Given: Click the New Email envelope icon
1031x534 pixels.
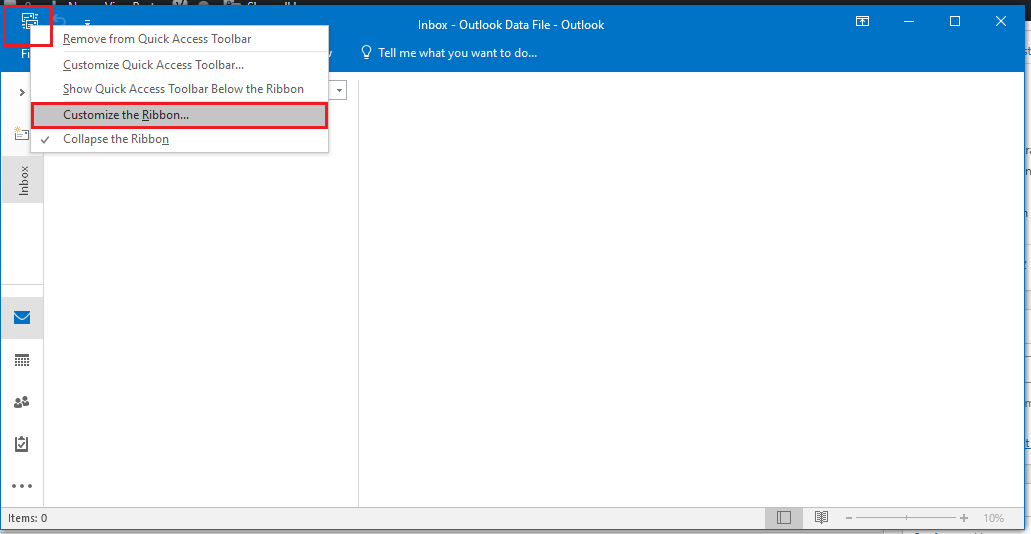Looking at the screenshot, I should click(22, 134).
